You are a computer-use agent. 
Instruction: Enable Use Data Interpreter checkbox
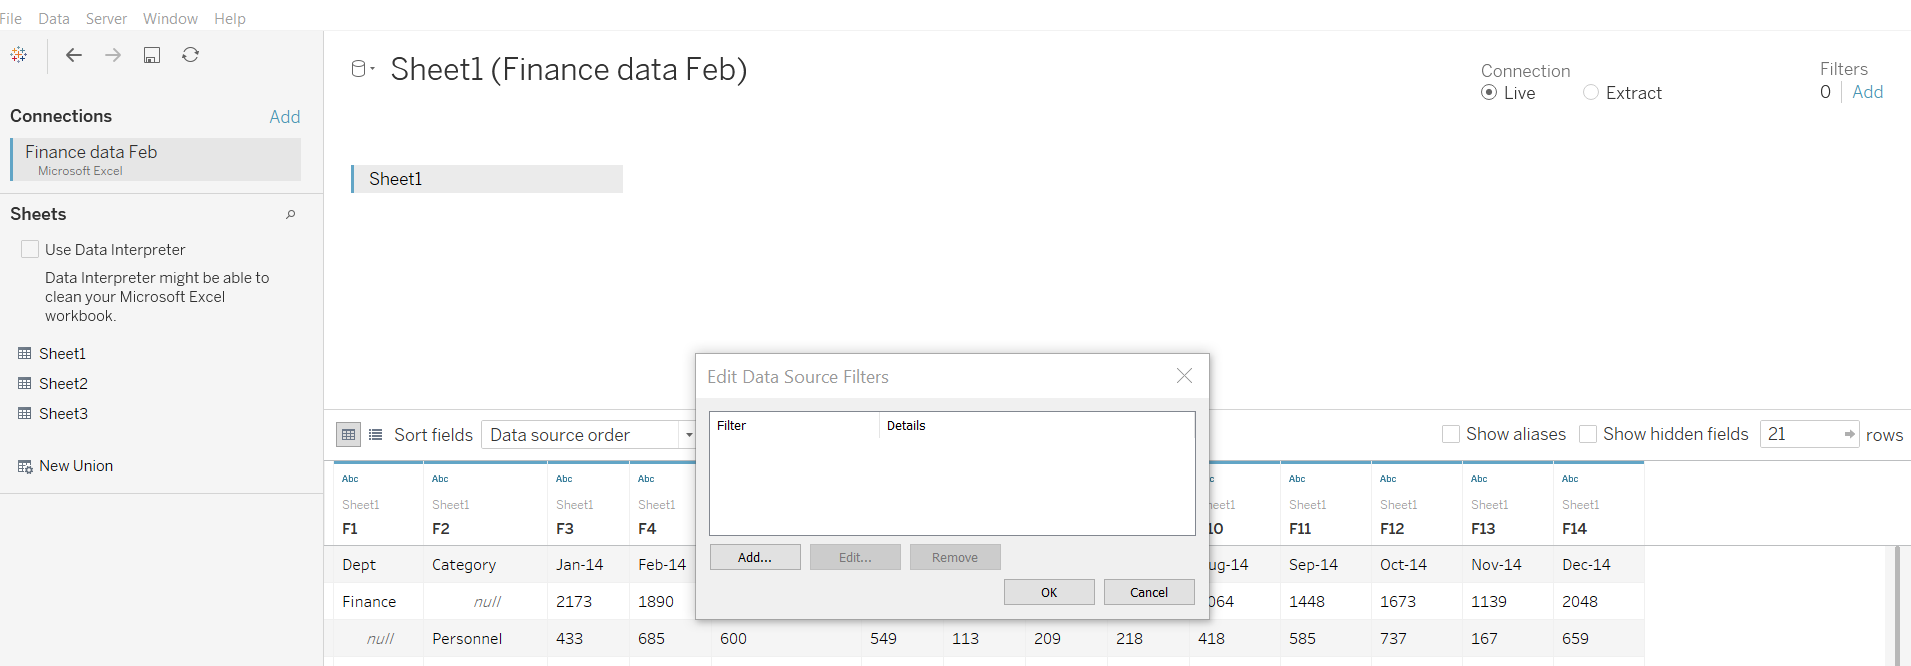[30, 249]
